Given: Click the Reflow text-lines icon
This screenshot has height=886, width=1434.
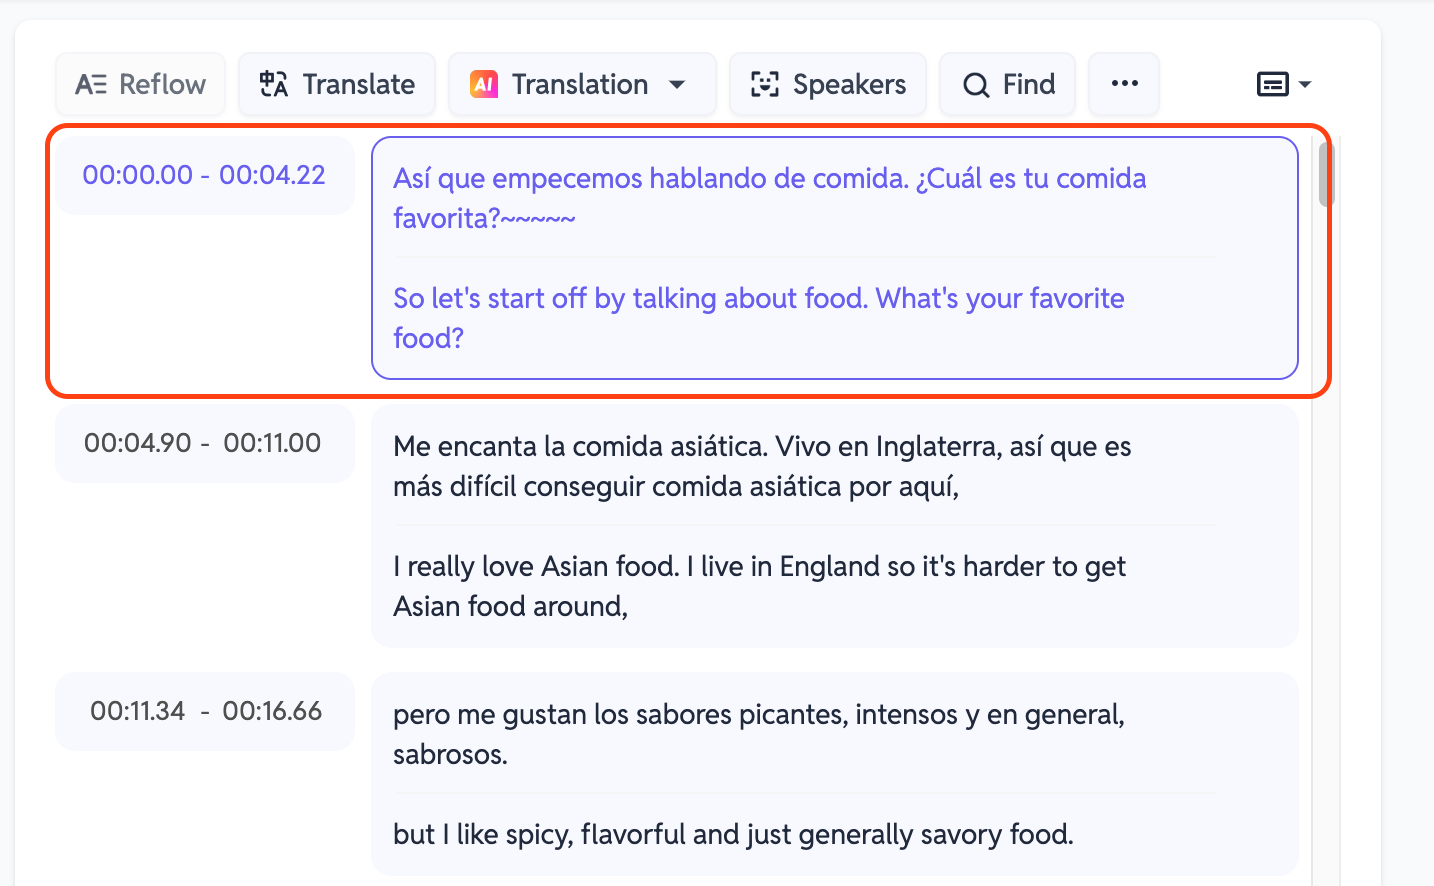Looking at the screenshot, I should (91, 85).
